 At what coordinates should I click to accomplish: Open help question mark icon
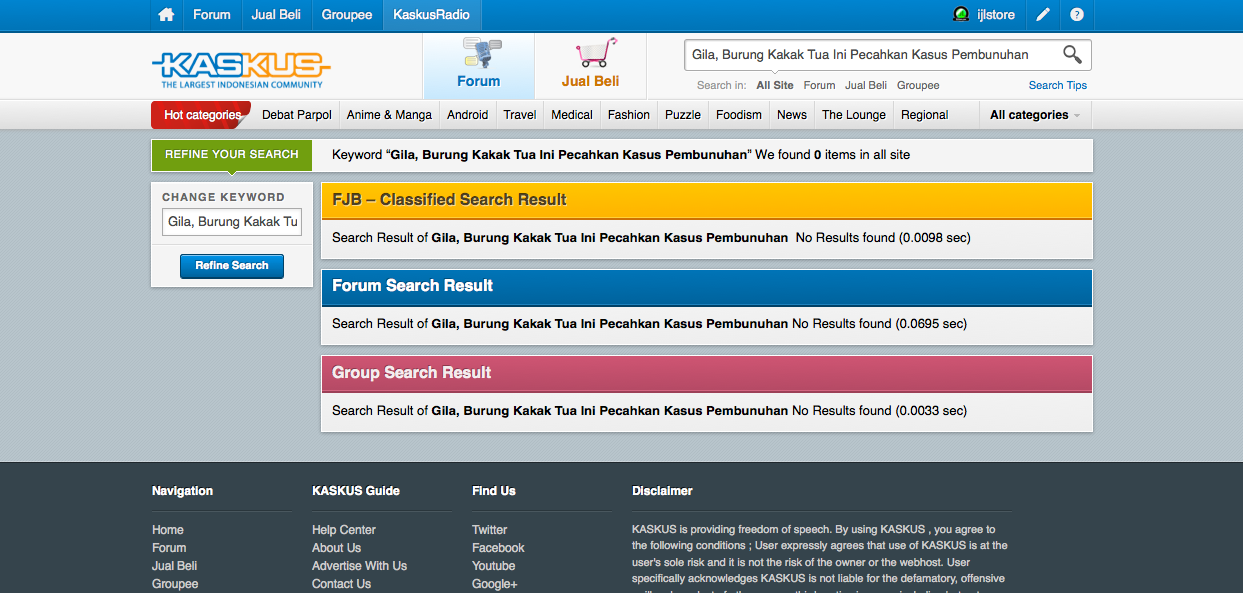coord(1077,15)
